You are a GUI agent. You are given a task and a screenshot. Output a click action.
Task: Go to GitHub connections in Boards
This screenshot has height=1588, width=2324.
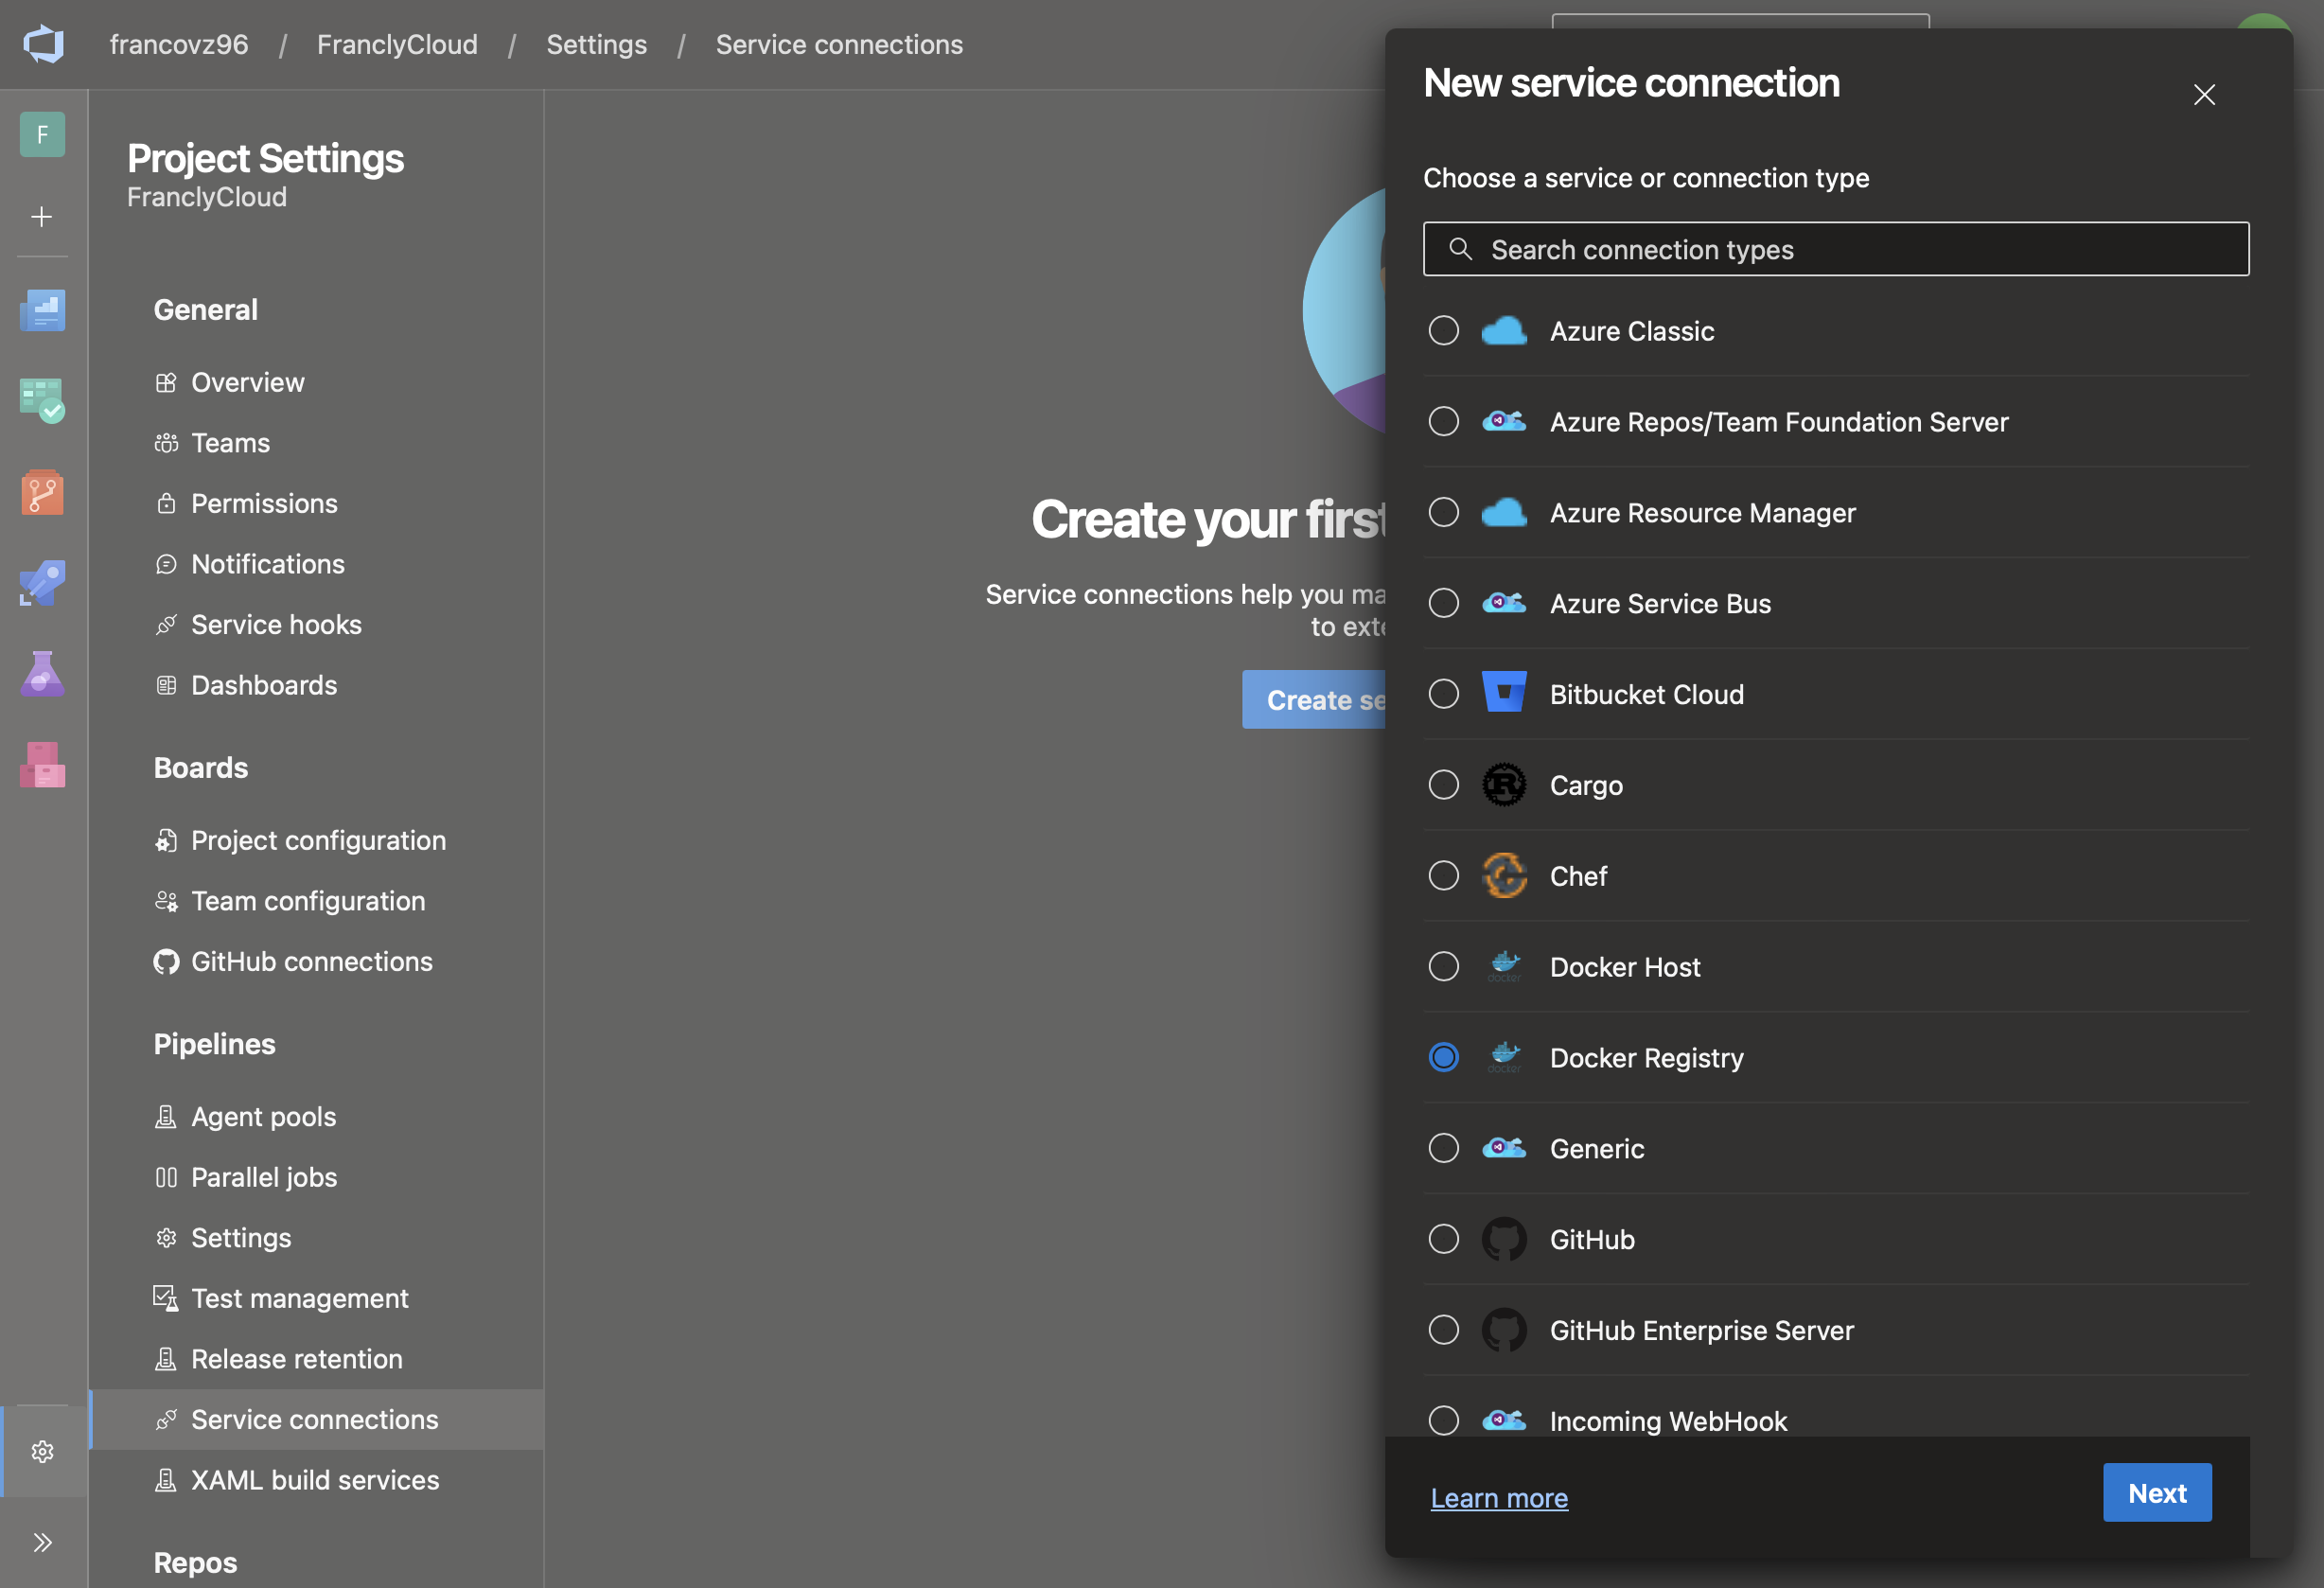311,962
